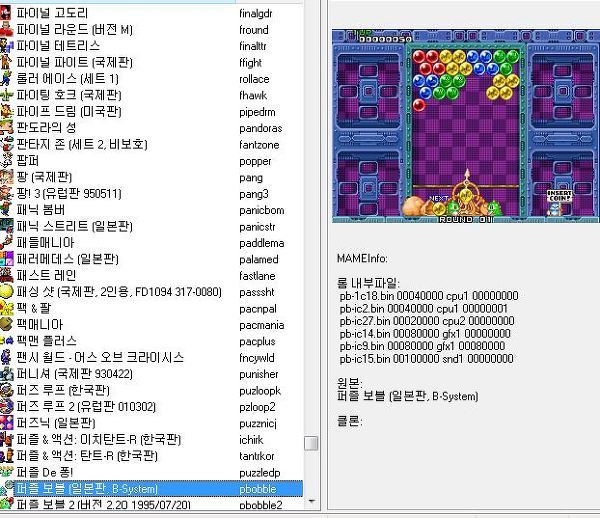The image size is (600, 518).
Task: Click ROM name puzznicj in list
Action: 258,423
